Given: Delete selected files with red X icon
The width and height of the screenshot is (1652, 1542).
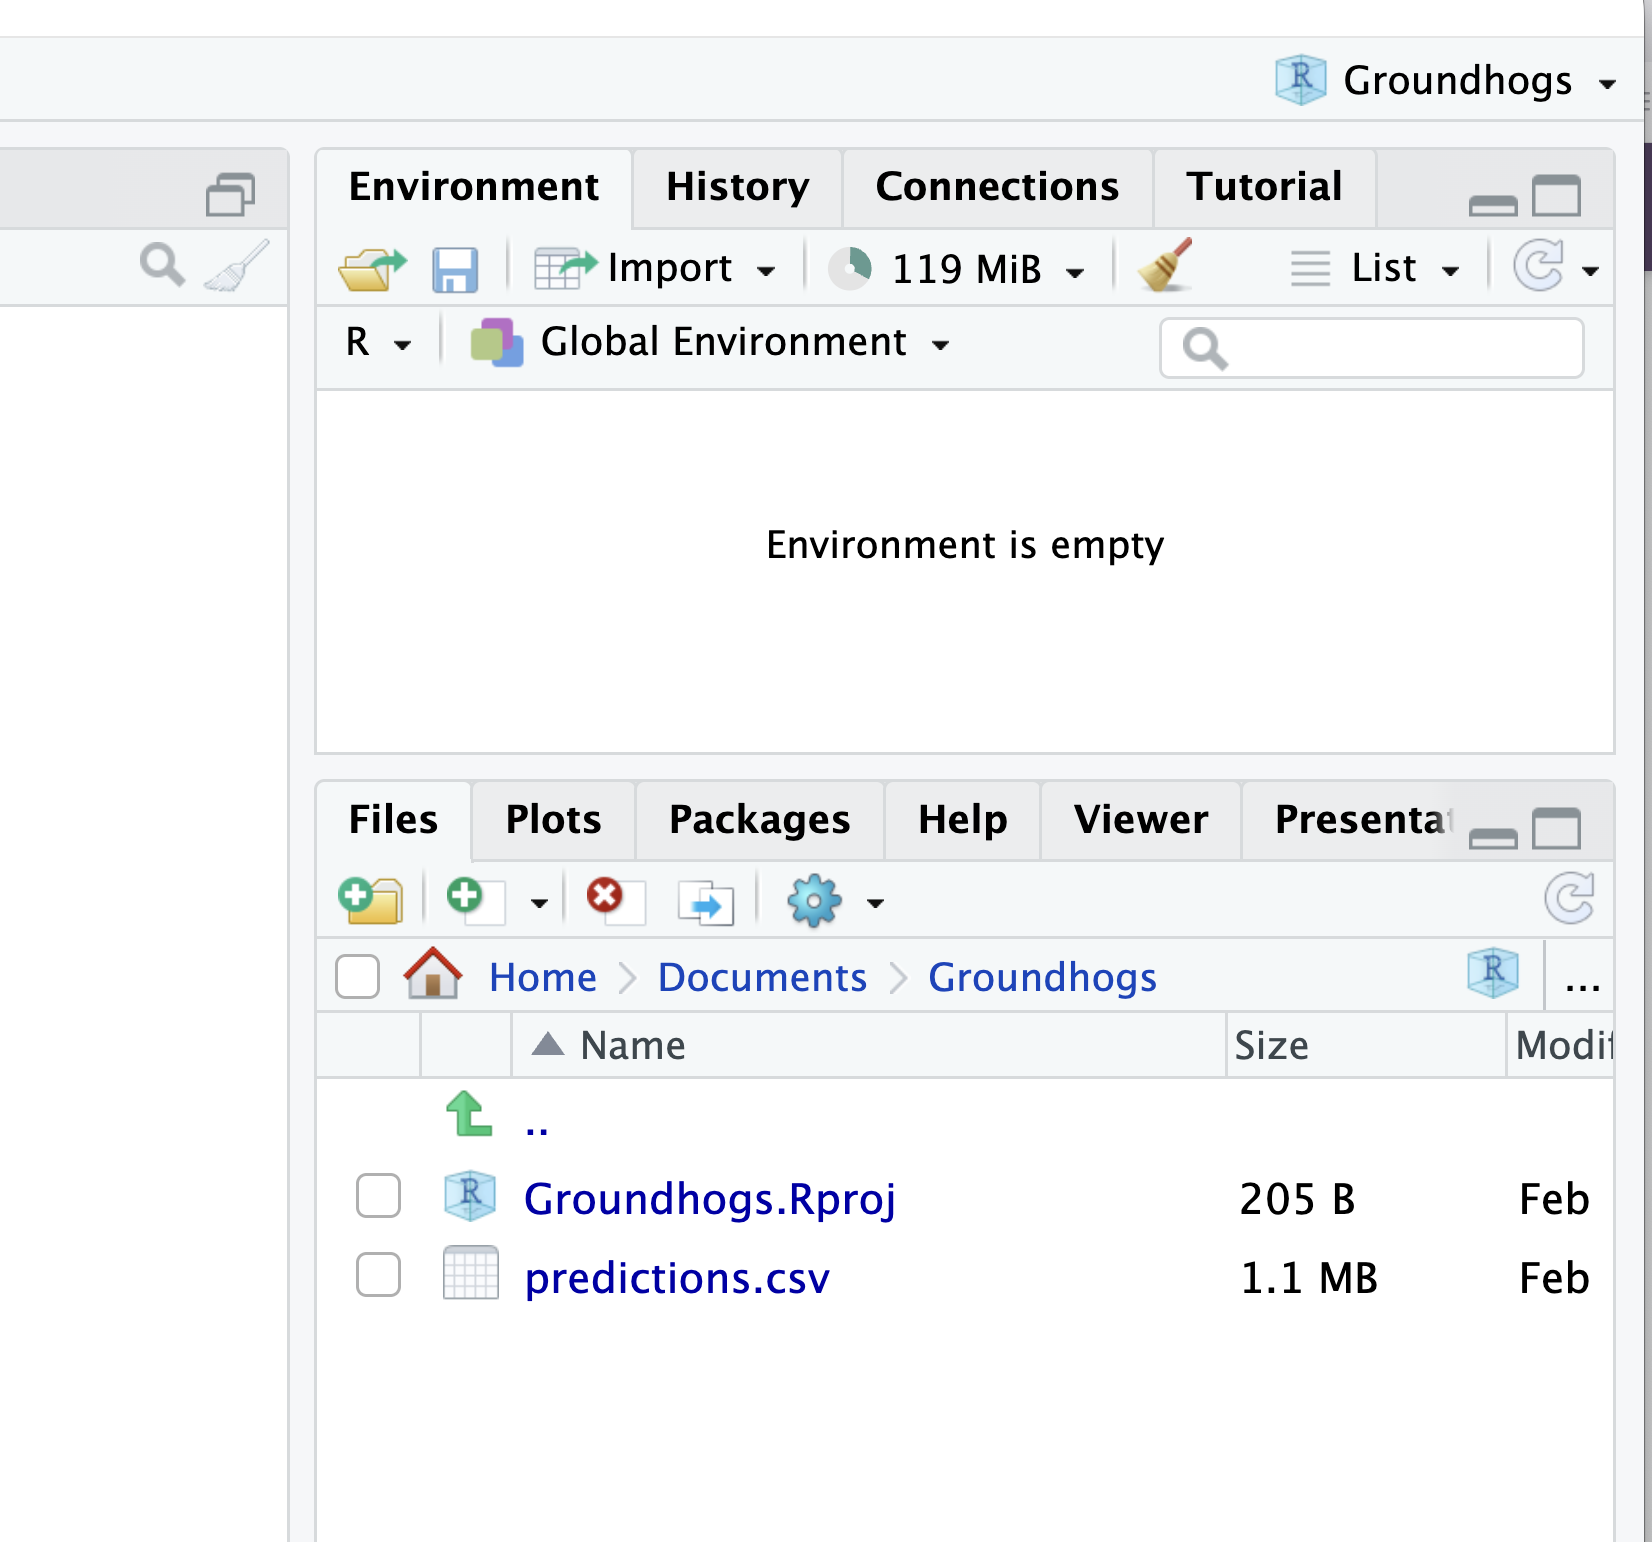Looking at the screenshot, I should 610,899.
